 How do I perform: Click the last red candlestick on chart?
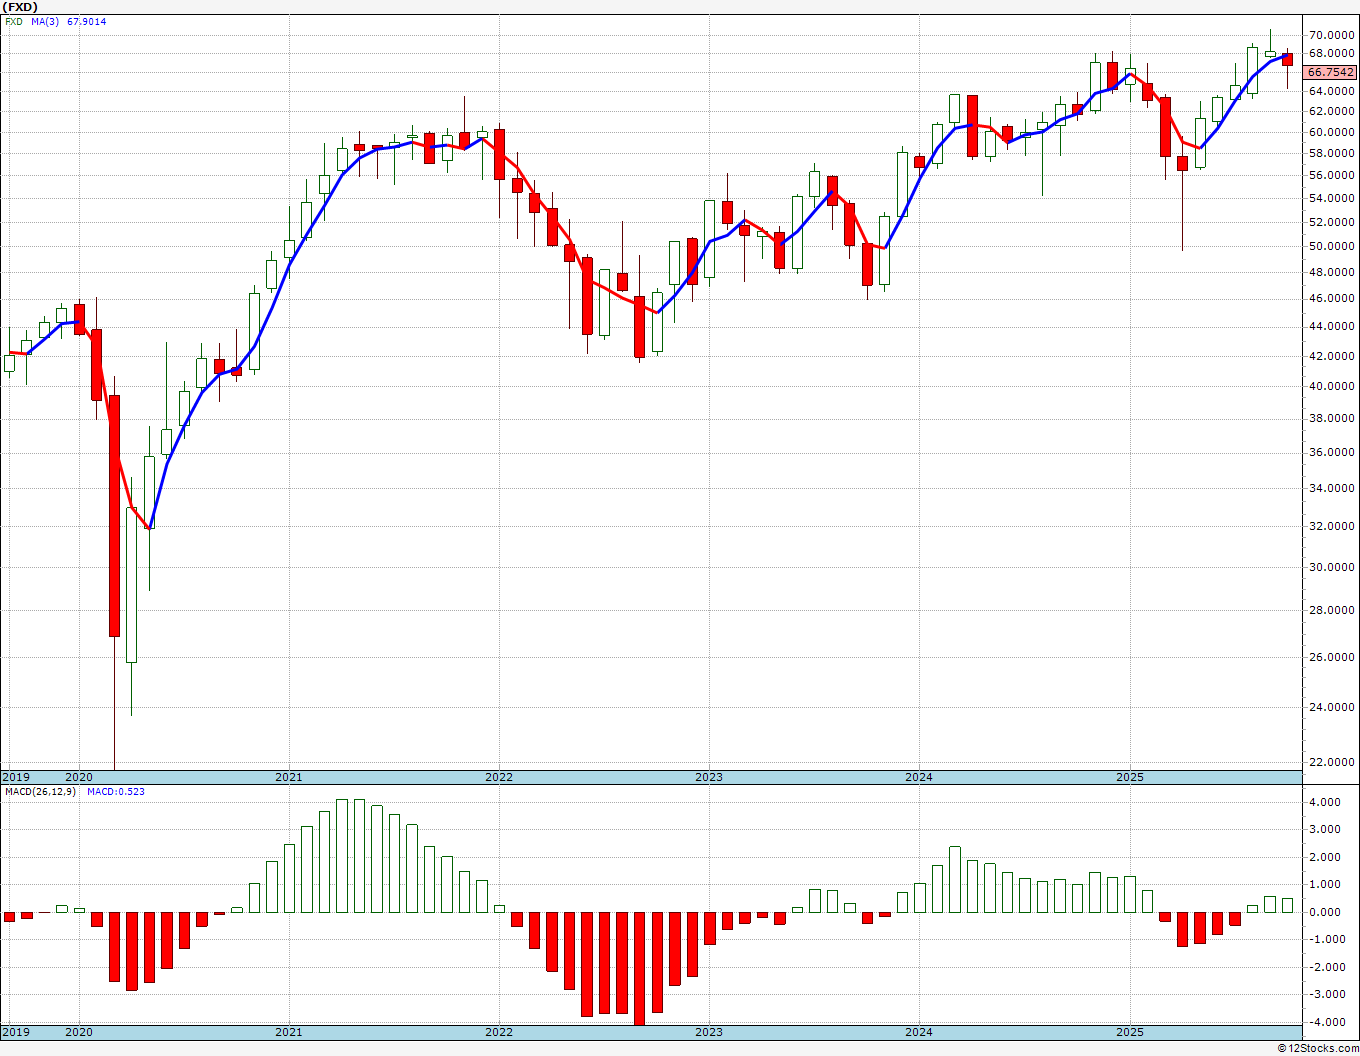click(x=1287, y=60)
